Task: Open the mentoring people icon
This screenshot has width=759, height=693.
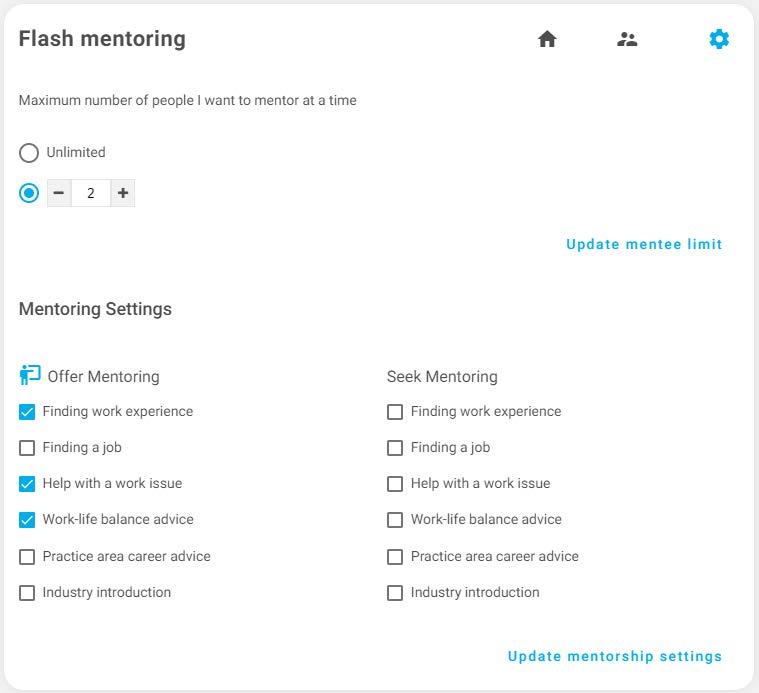Action: [x=627, y=39]
